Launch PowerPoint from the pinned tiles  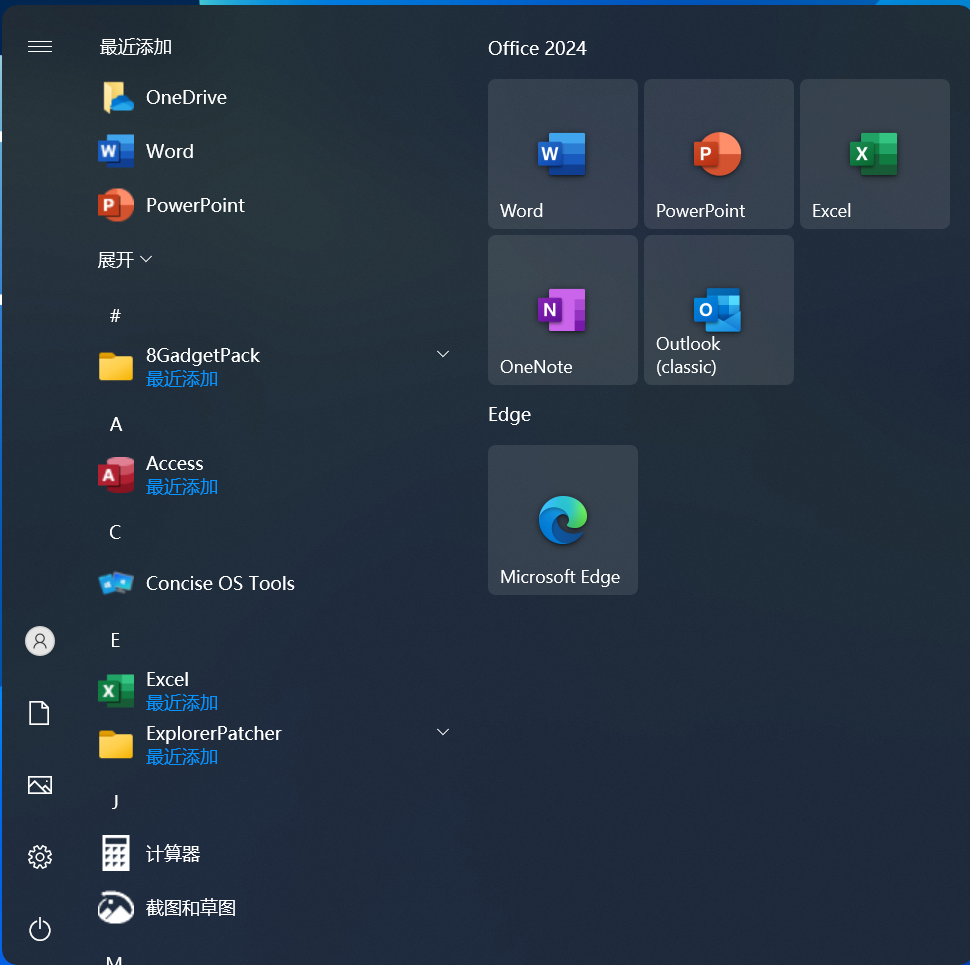click(718, 154)
